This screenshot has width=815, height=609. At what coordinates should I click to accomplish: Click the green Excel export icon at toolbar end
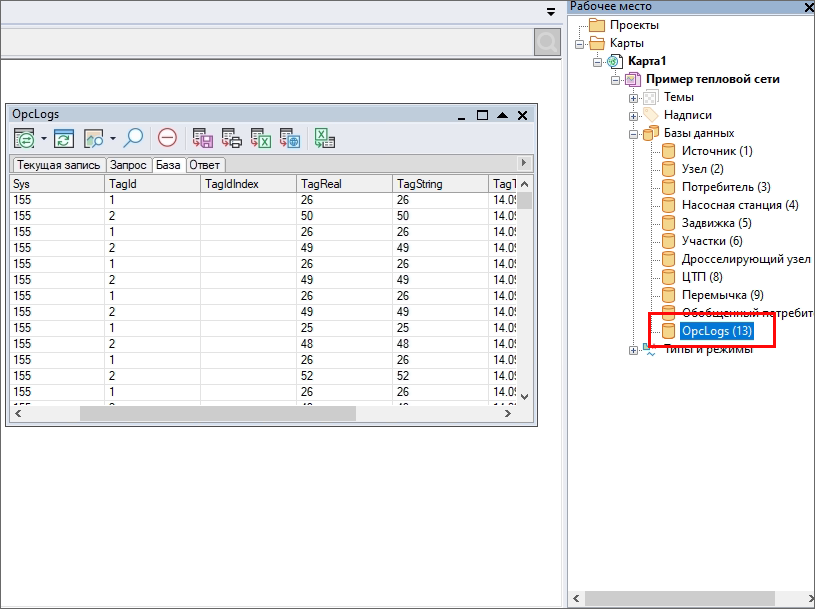coord(325,139)
